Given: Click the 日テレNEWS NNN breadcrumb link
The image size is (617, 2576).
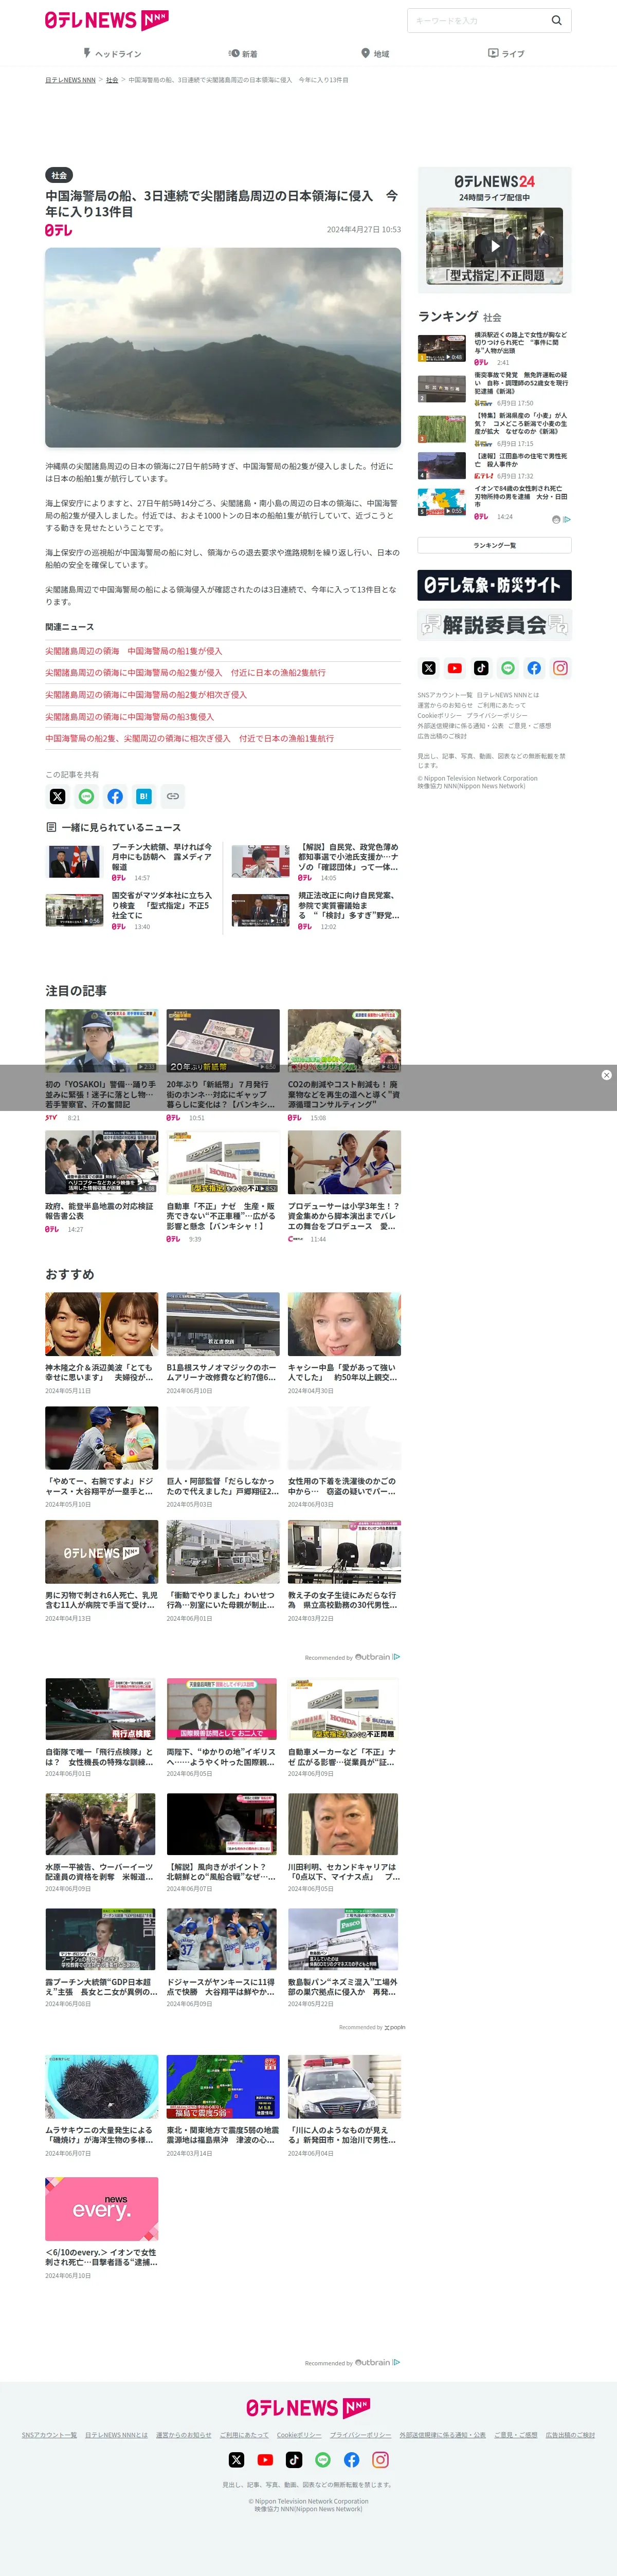Looking at the screenshot, I should [x=70, y=80].
